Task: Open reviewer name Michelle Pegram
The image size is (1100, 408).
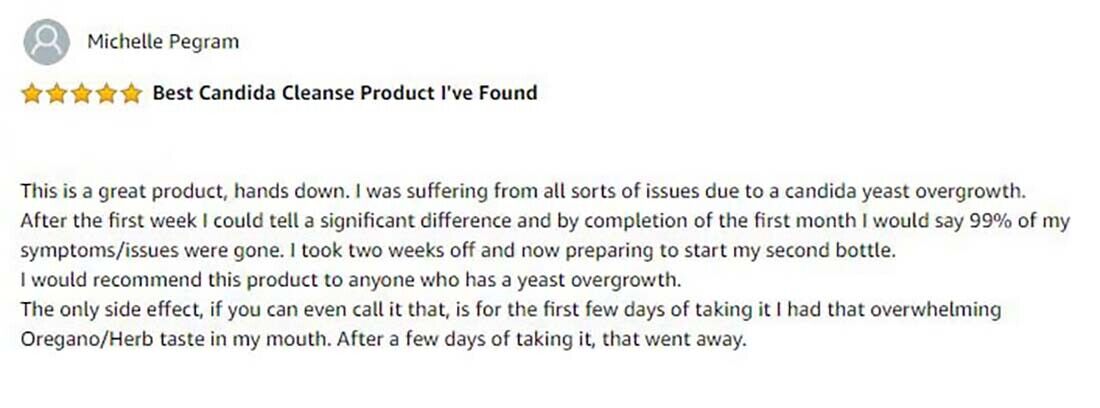Action: tap(163, 42)
